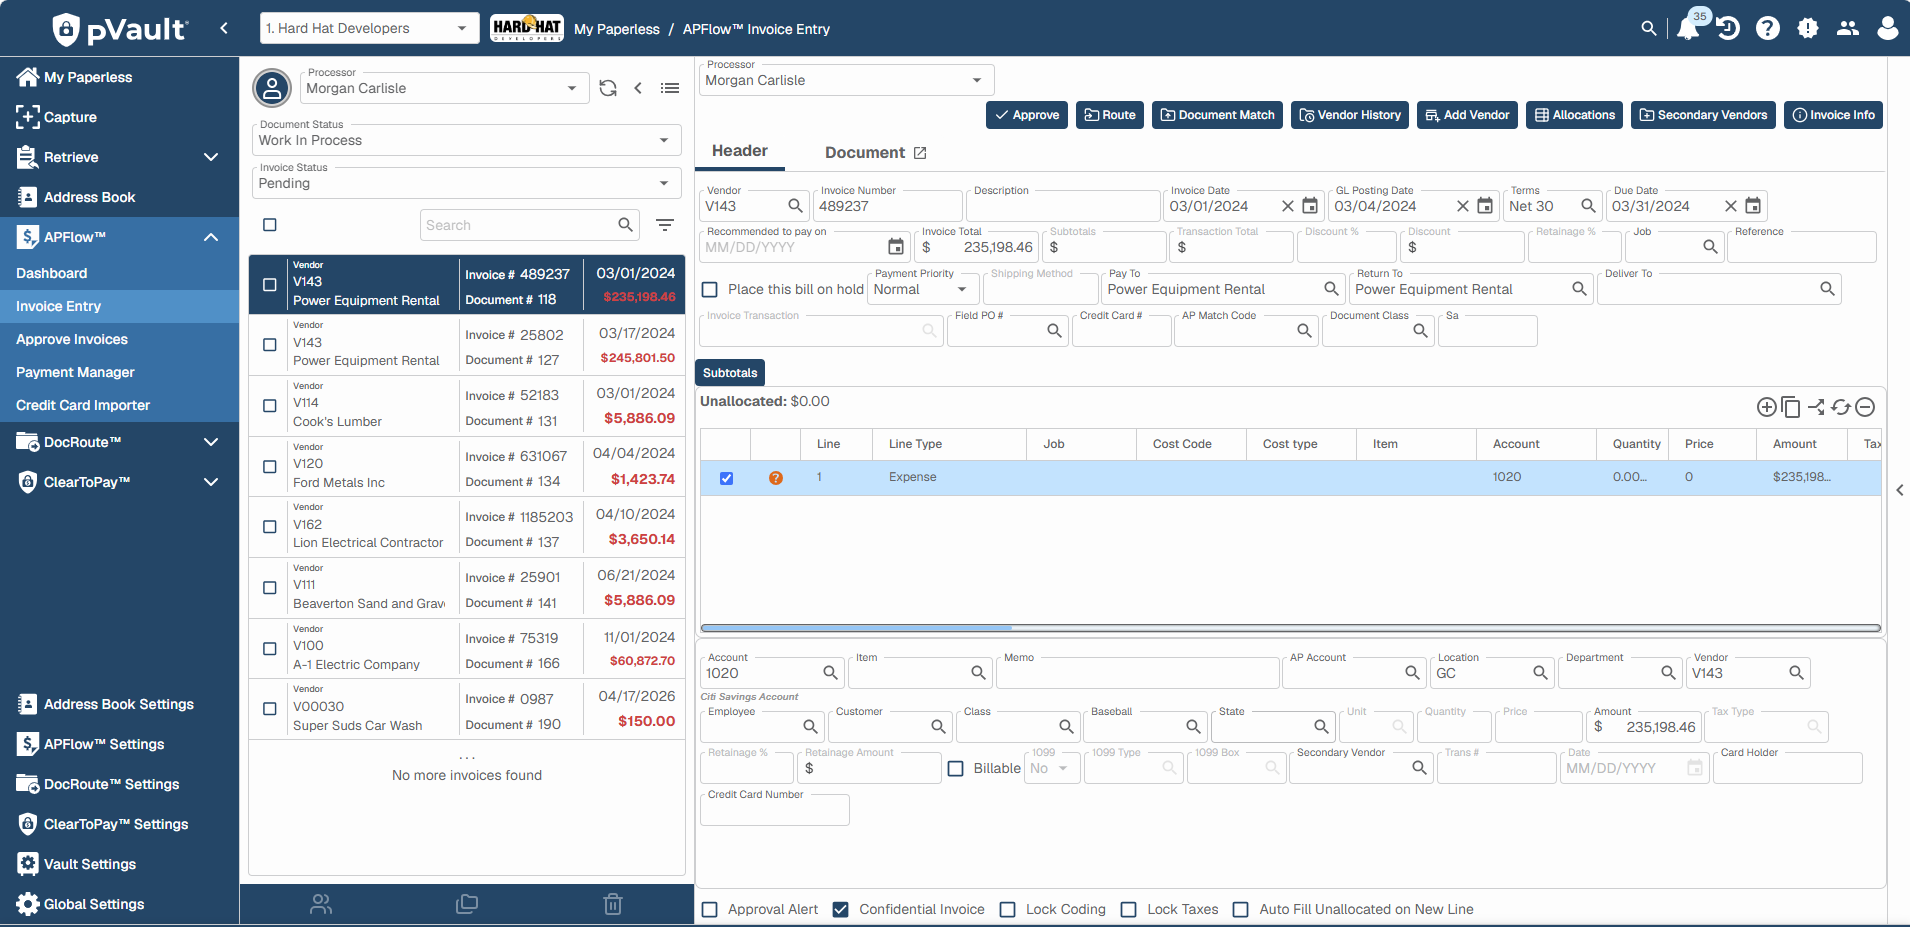The width and height of the screenshot is (1910, 927).
Task: Enable Place this bill on hold
Action: pyautogui.click(x=710, y=289)
